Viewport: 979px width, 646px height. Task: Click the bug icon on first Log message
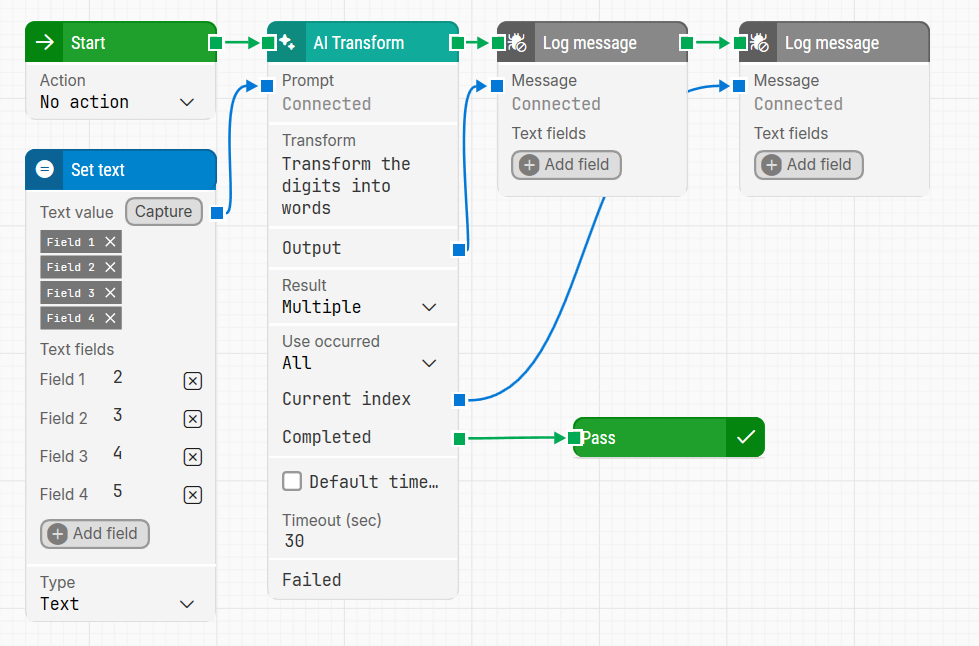517,42
